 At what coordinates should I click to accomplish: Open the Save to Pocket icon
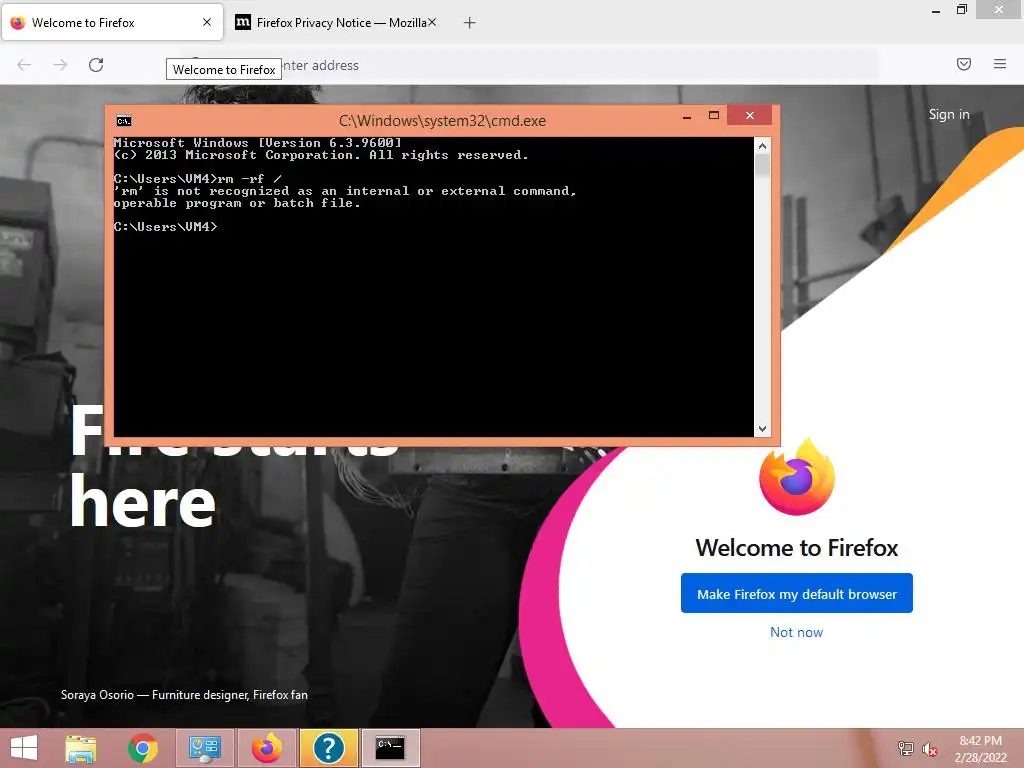(963, 64)
